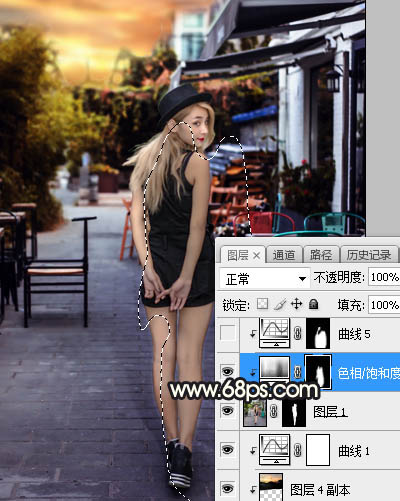Click the 填充 fill value field
This screenshot has width=400, height=501.
[384, 305]
